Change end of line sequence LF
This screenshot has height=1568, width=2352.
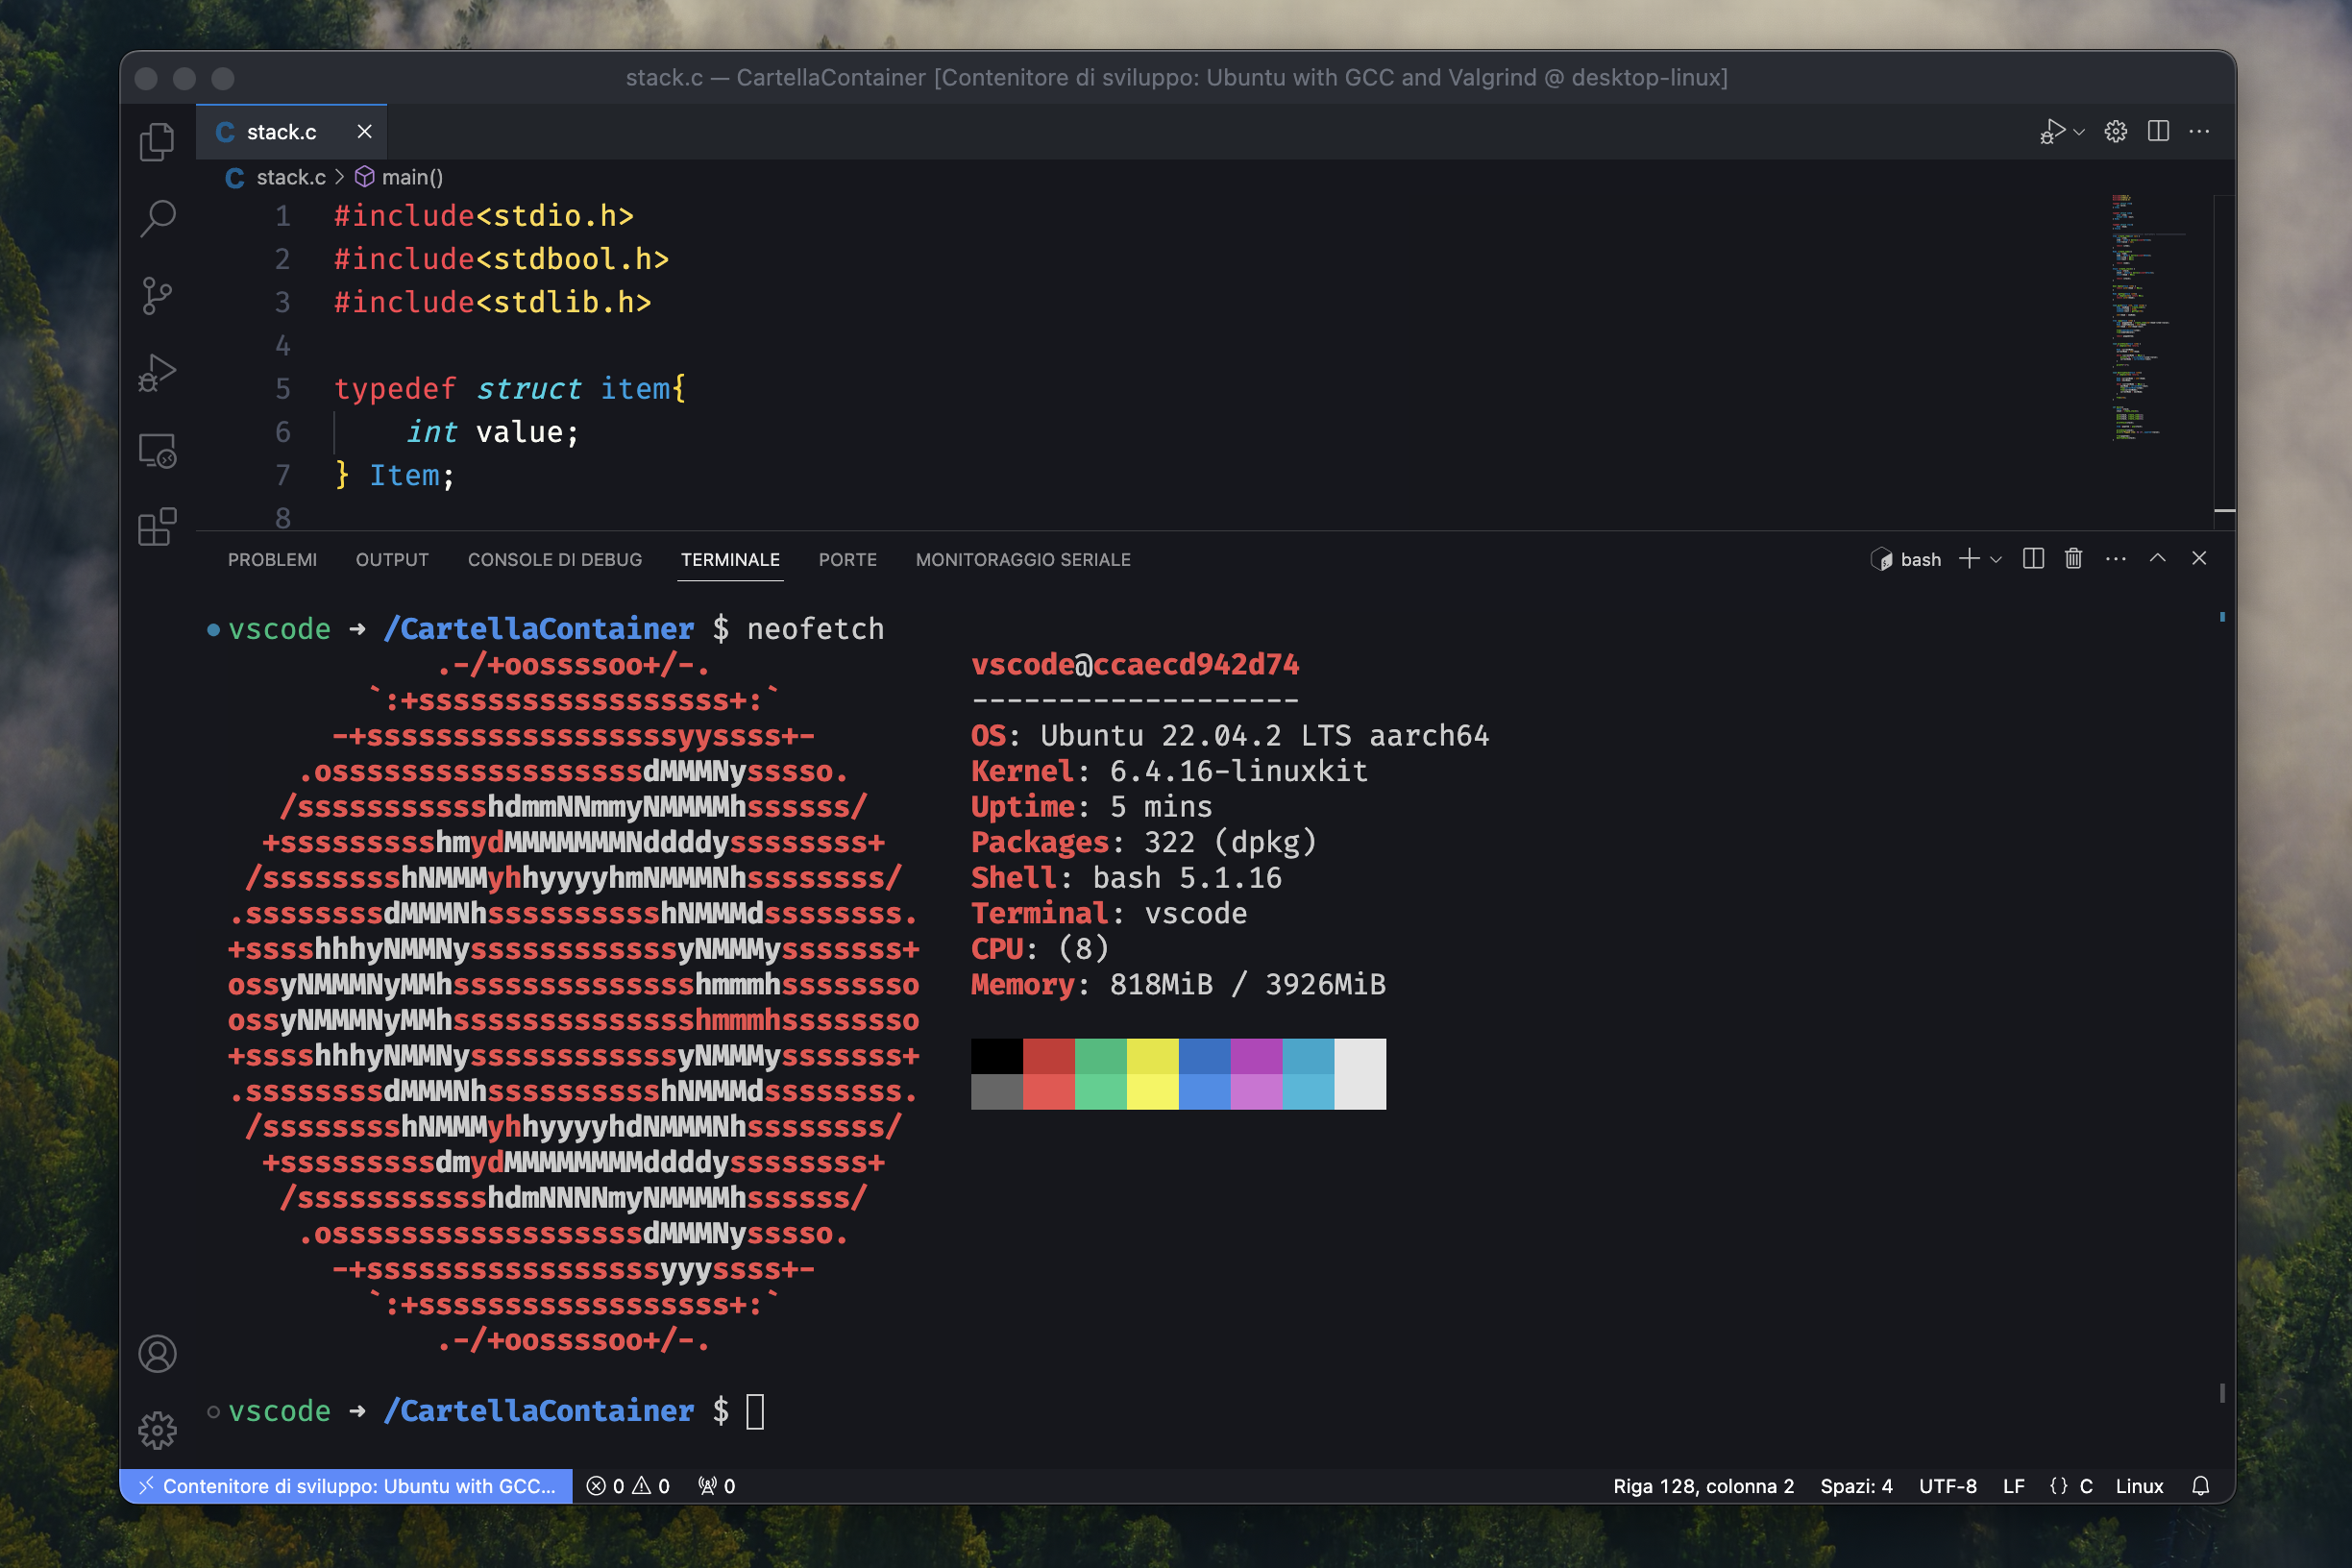click(2013, 1486)
